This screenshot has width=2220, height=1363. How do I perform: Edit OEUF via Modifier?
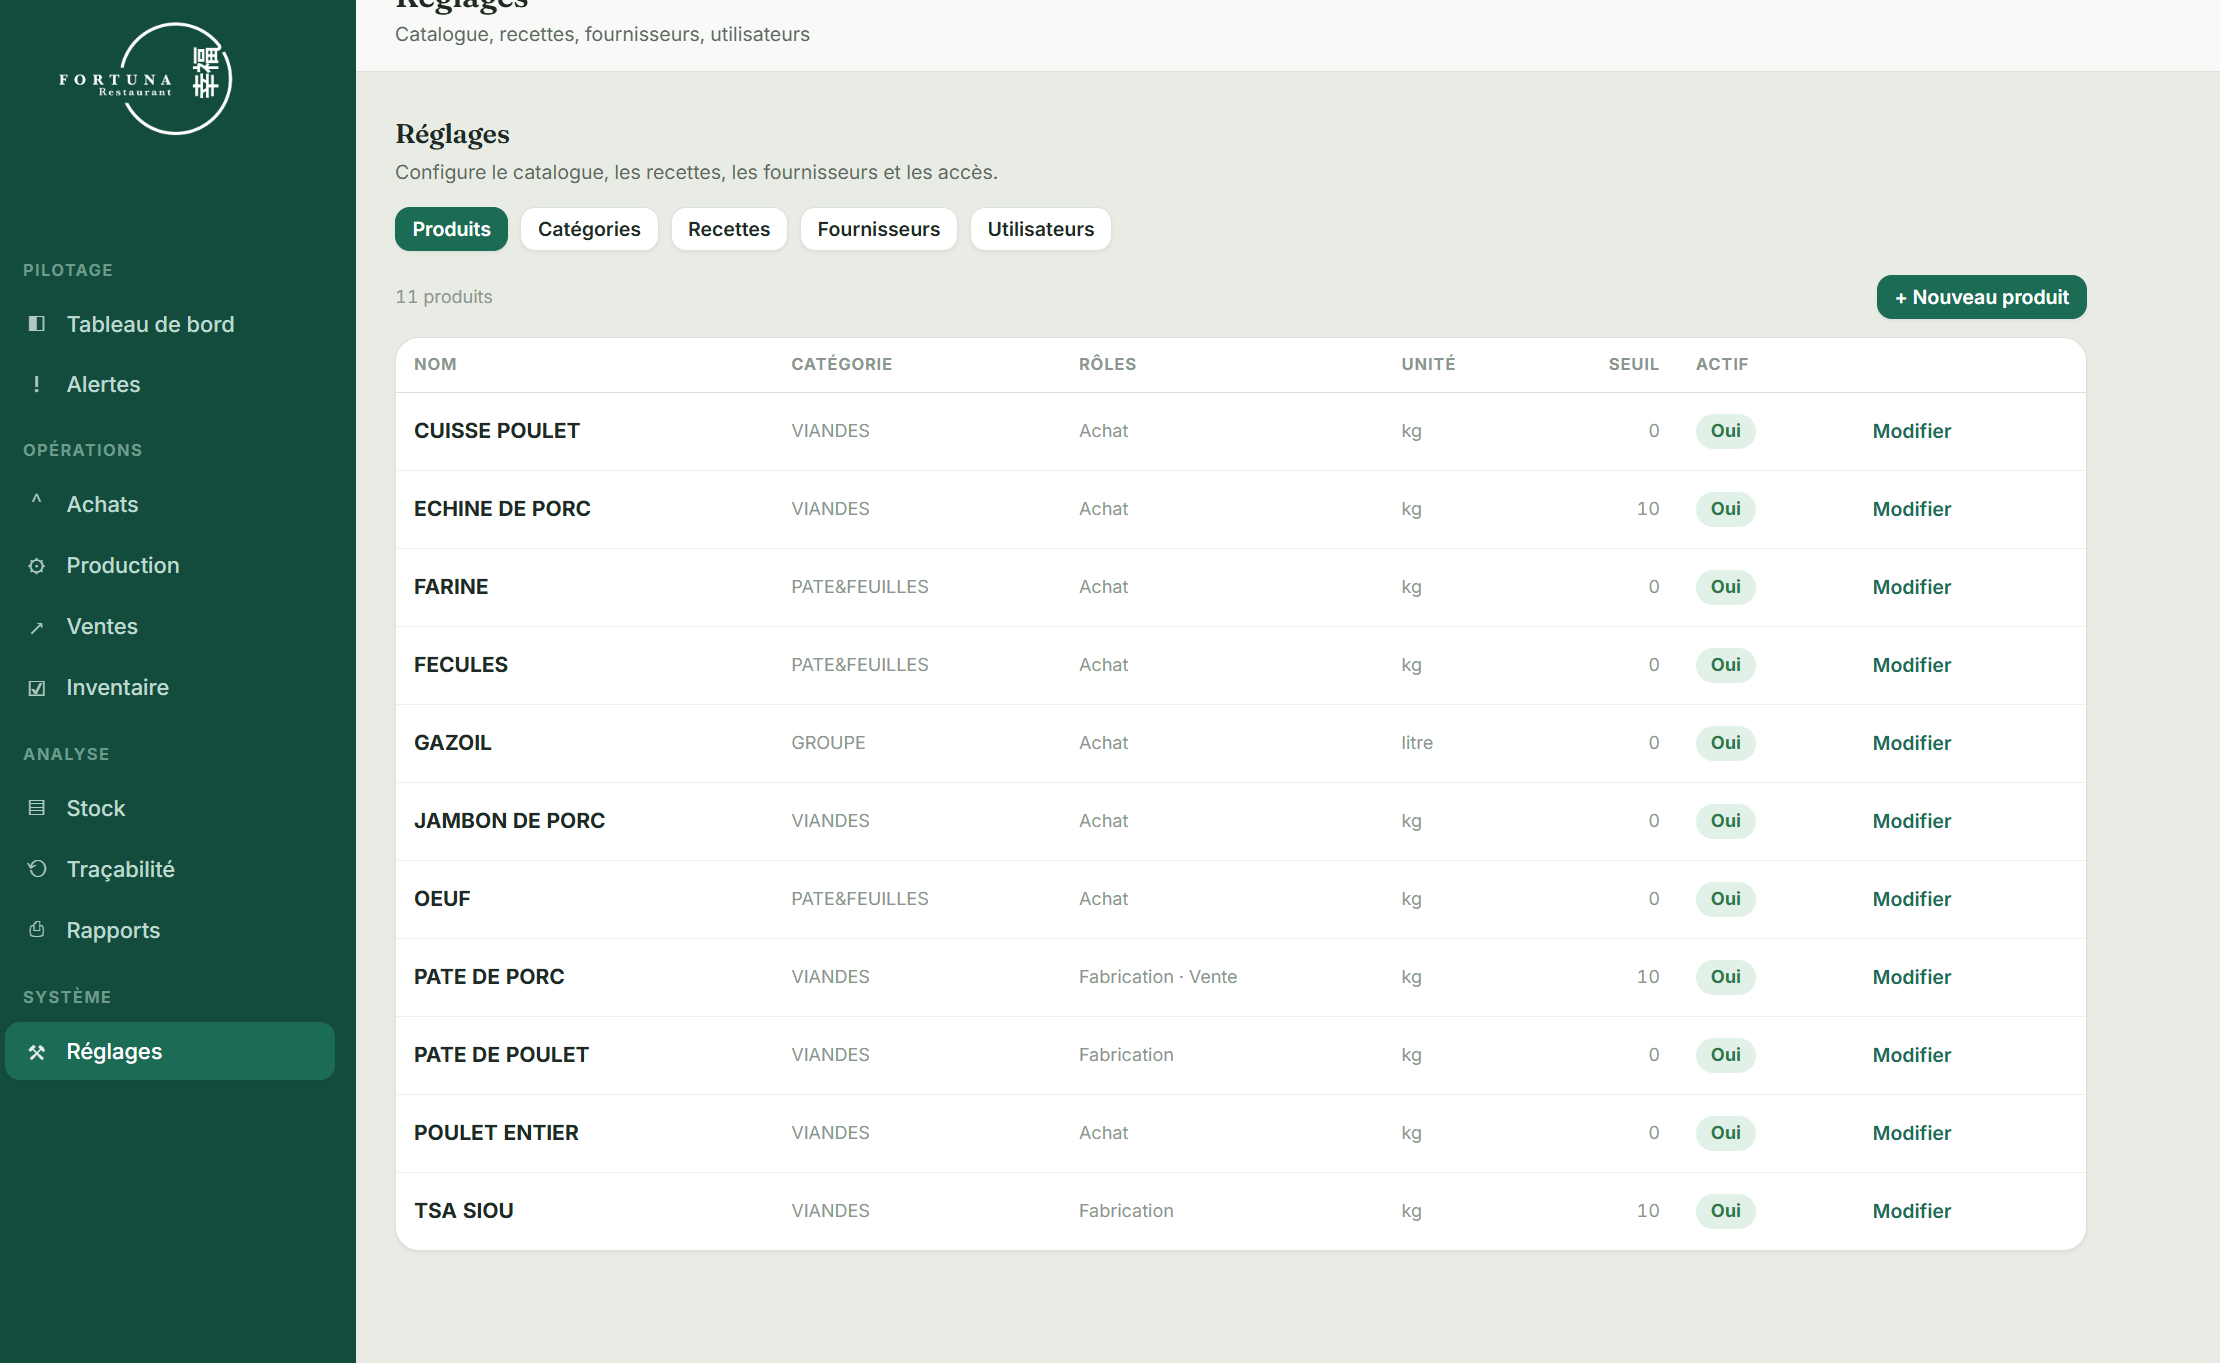[x=1911, y=899]
